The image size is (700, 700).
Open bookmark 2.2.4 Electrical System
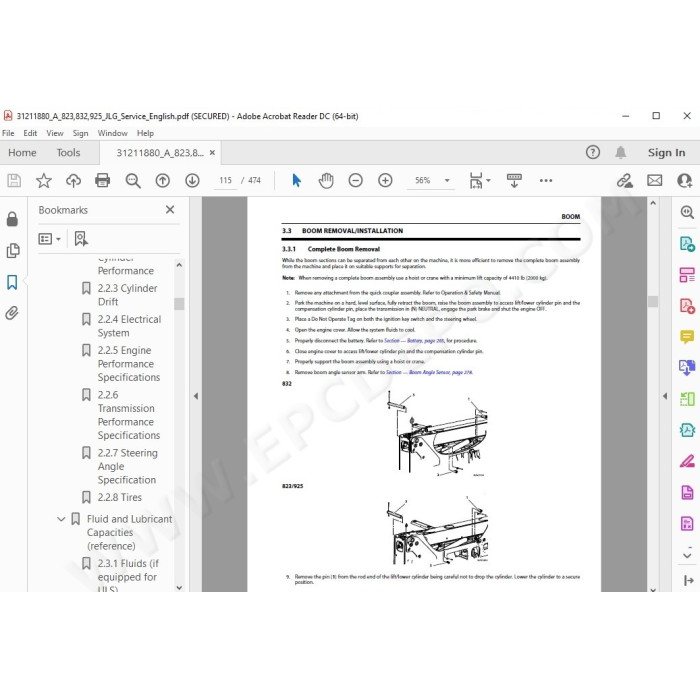(x=129, y=326)
